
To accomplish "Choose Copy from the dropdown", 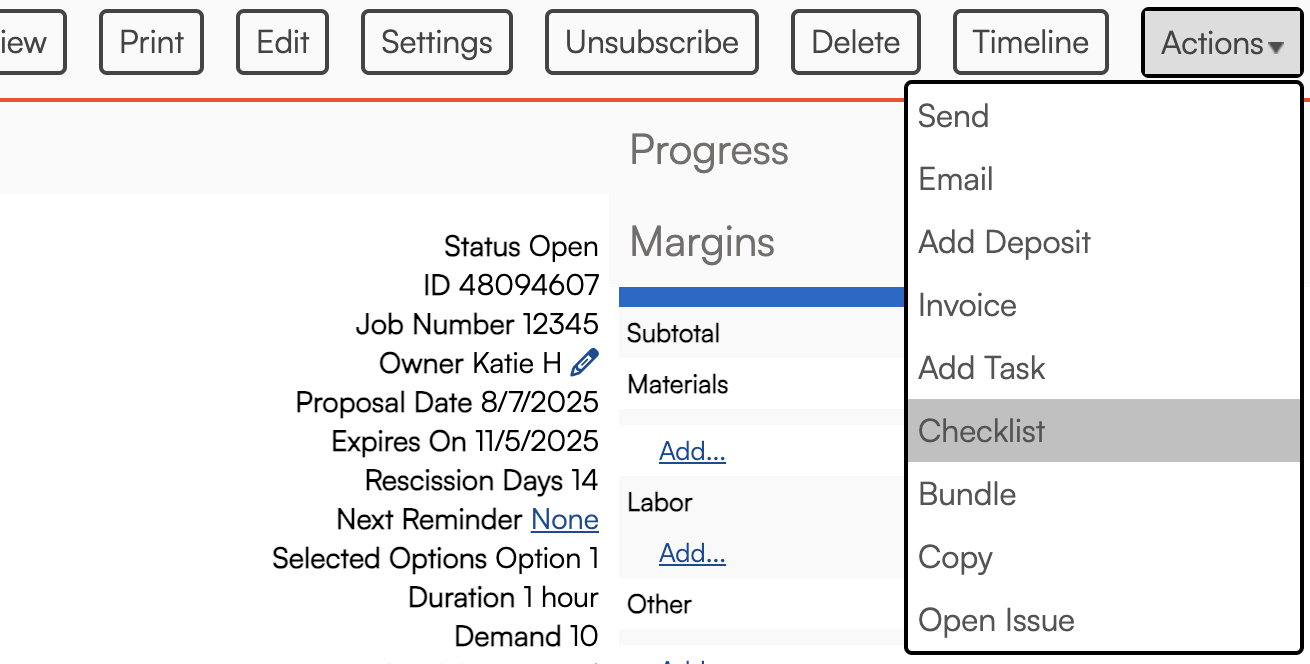I will click(955, 557).
